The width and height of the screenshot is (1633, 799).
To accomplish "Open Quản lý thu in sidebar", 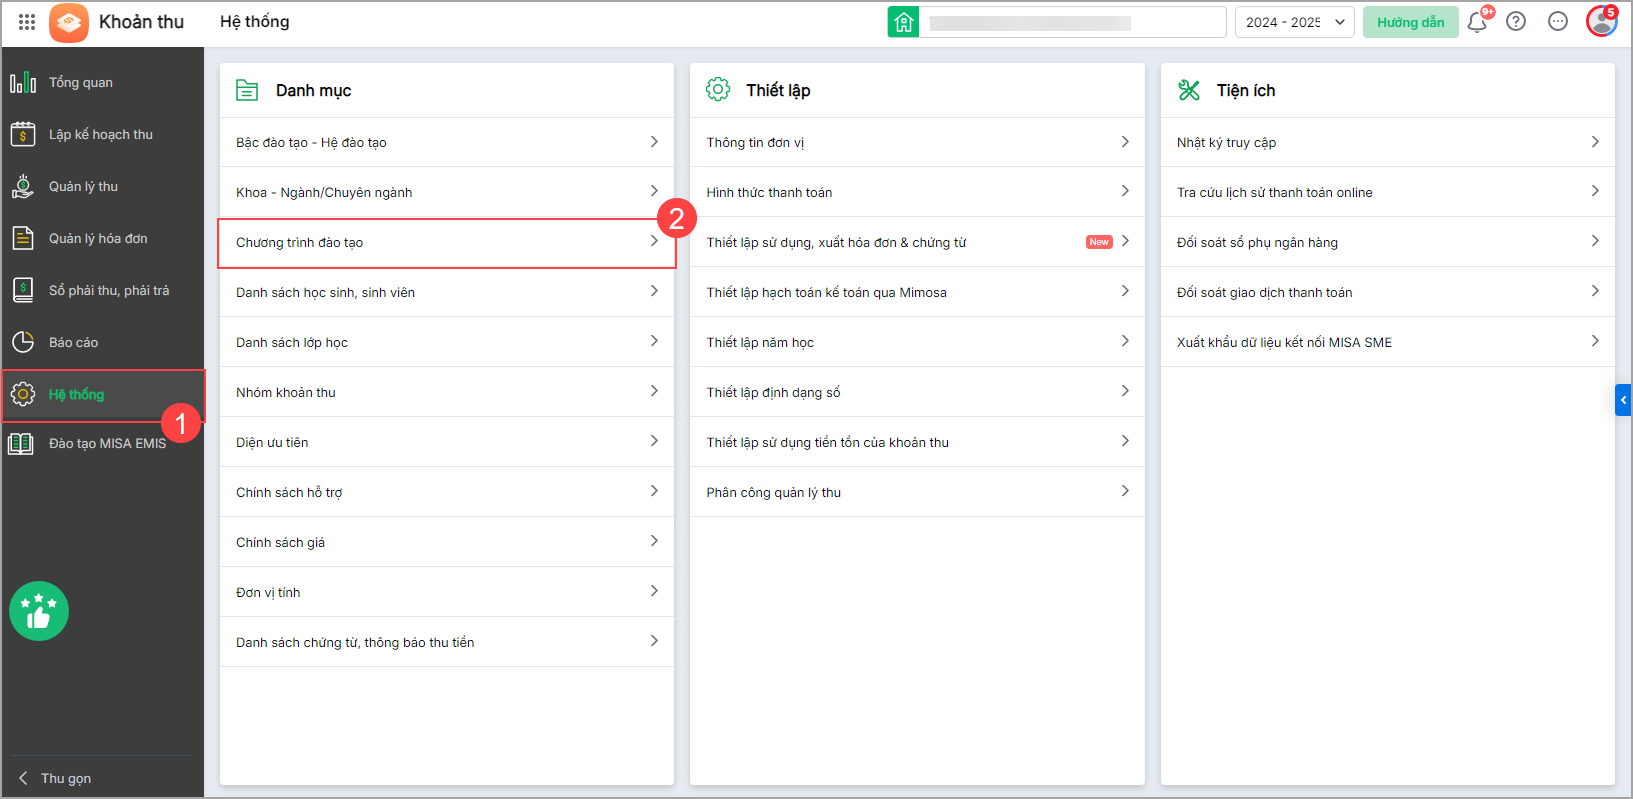I will point(83,187).
